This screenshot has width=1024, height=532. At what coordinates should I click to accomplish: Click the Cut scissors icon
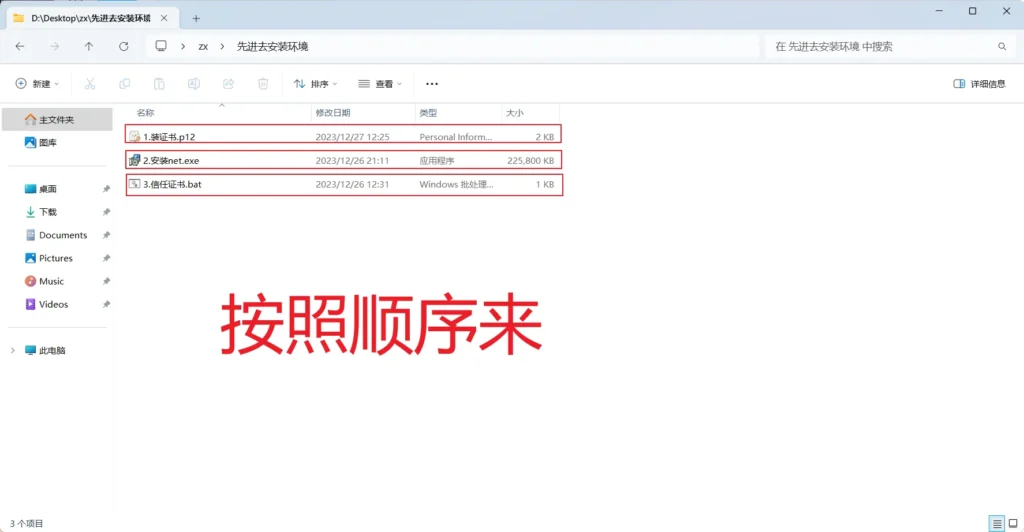pyautogui.click(x=90, y=84)
